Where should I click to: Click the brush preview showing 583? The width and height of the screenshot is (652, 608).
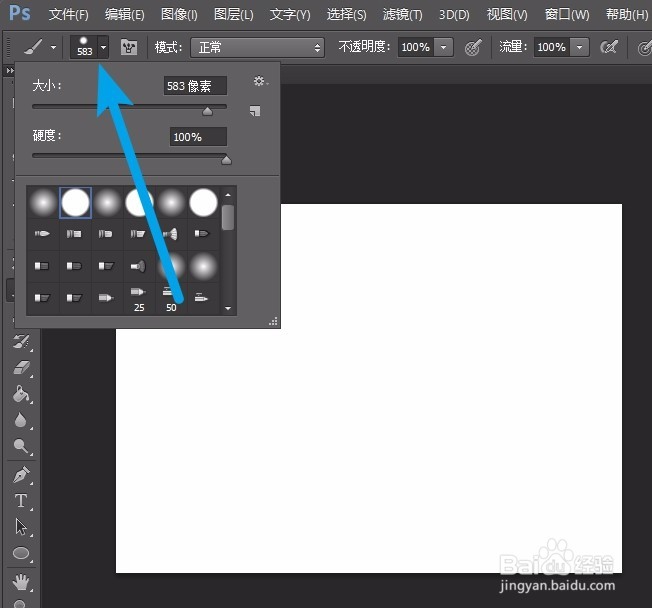(84, 47)
